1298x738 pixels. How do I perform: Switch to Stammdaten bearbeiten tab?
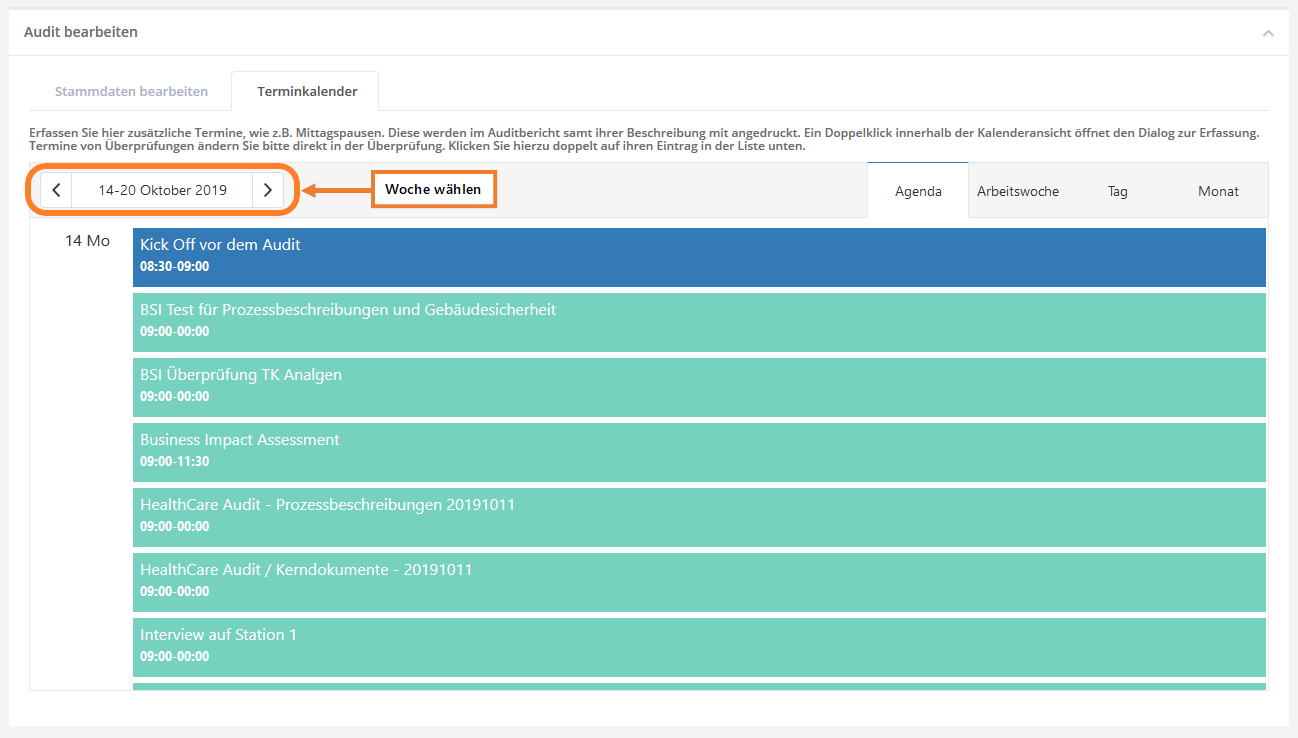point(131,91)
